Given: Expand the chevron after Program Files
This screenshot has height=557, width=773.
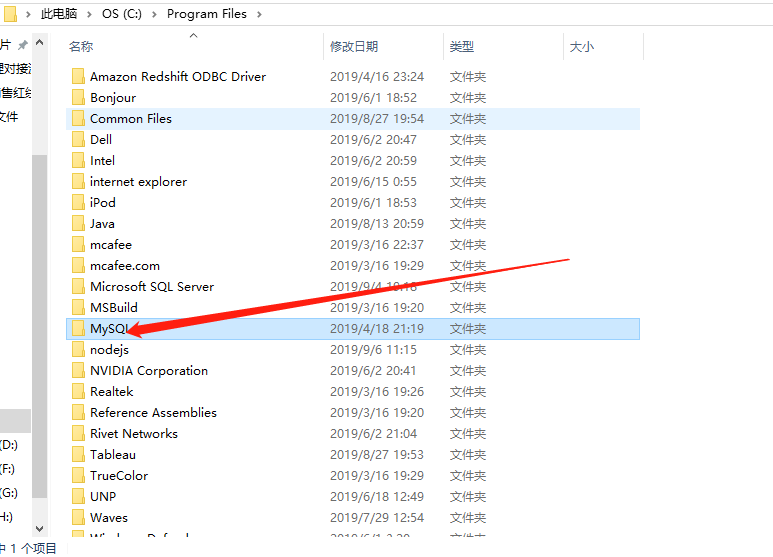Looking at the screenshot, I should [259, 14].
